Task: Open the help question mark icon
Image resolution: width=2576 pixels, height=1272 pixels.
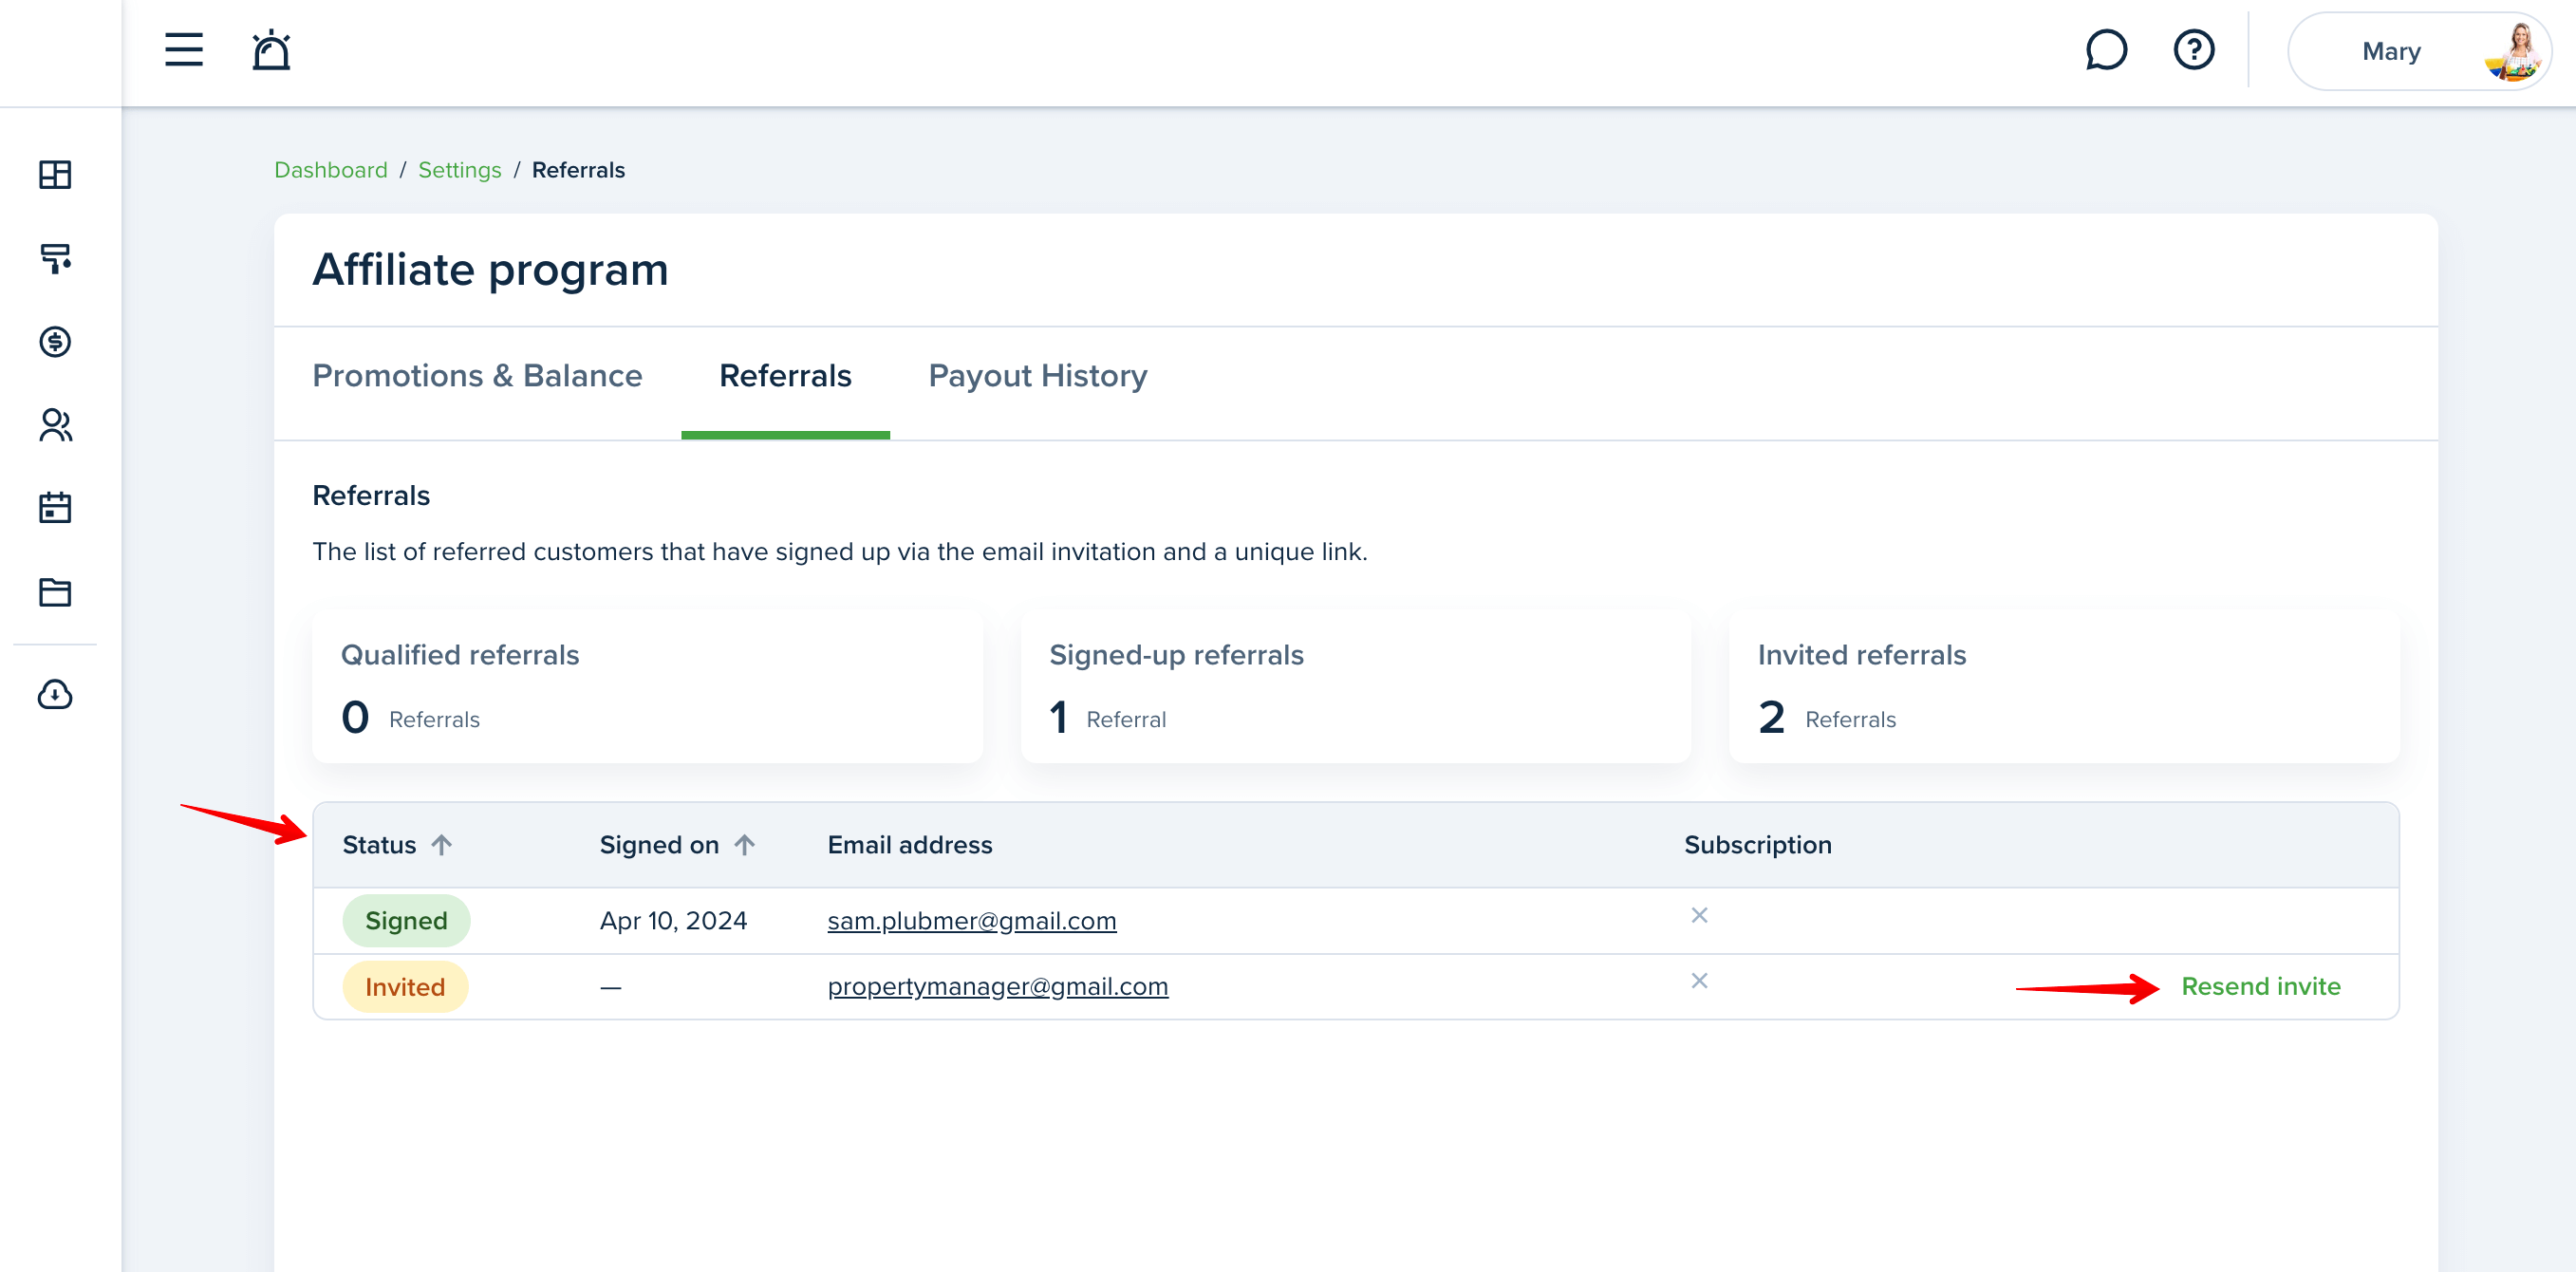Action: [2194, 50]
